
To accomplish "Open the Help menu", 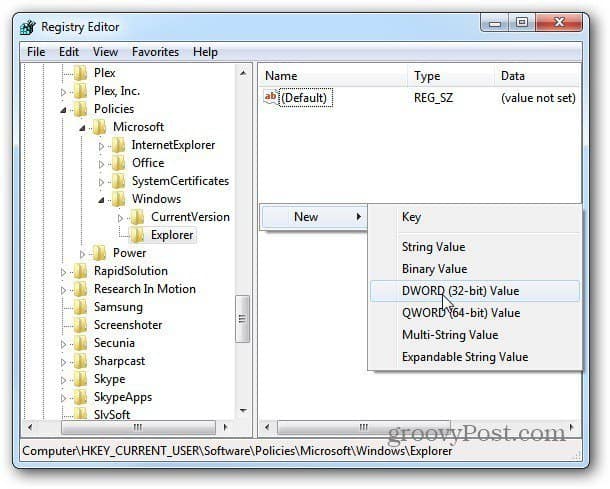I will click(x=205, y=52).
